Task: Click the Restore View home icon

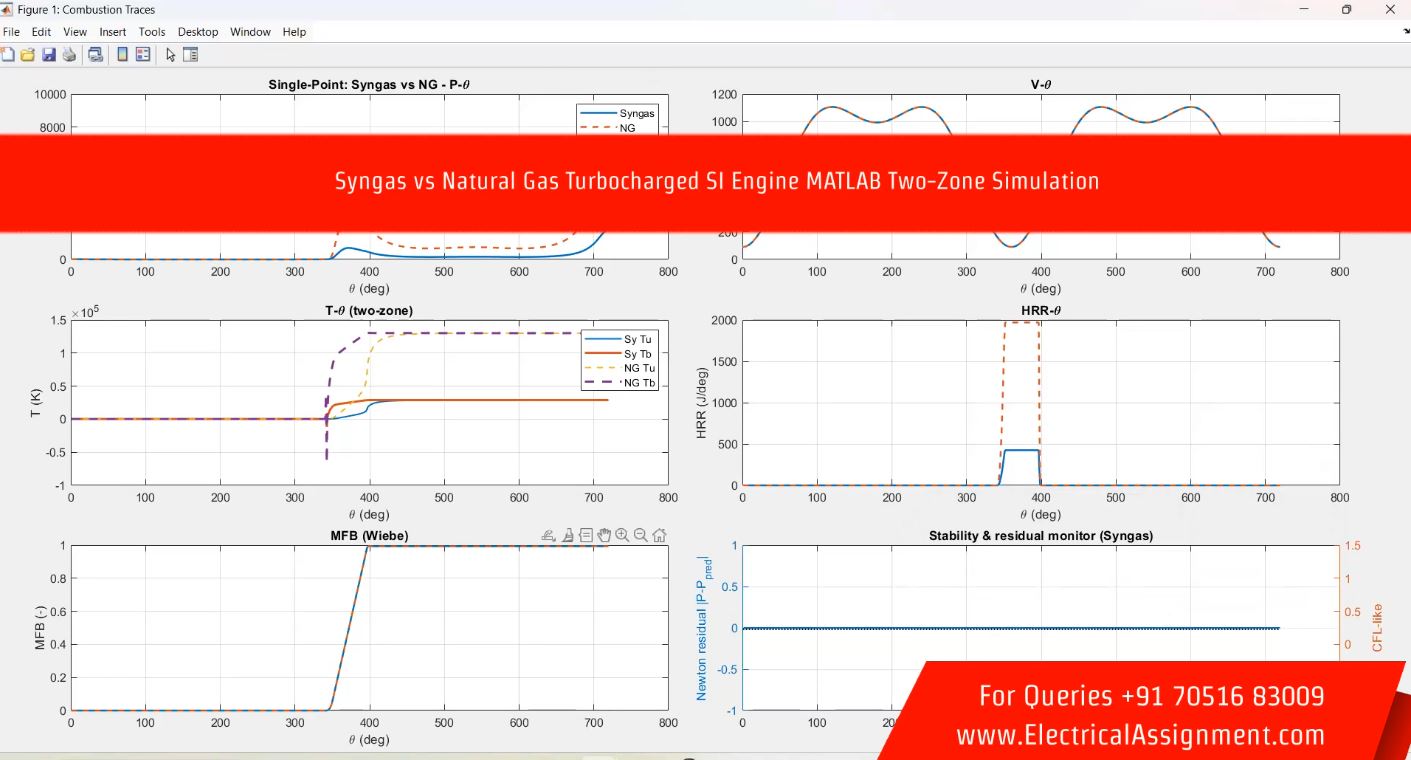Action: click(x=659, y=536)
